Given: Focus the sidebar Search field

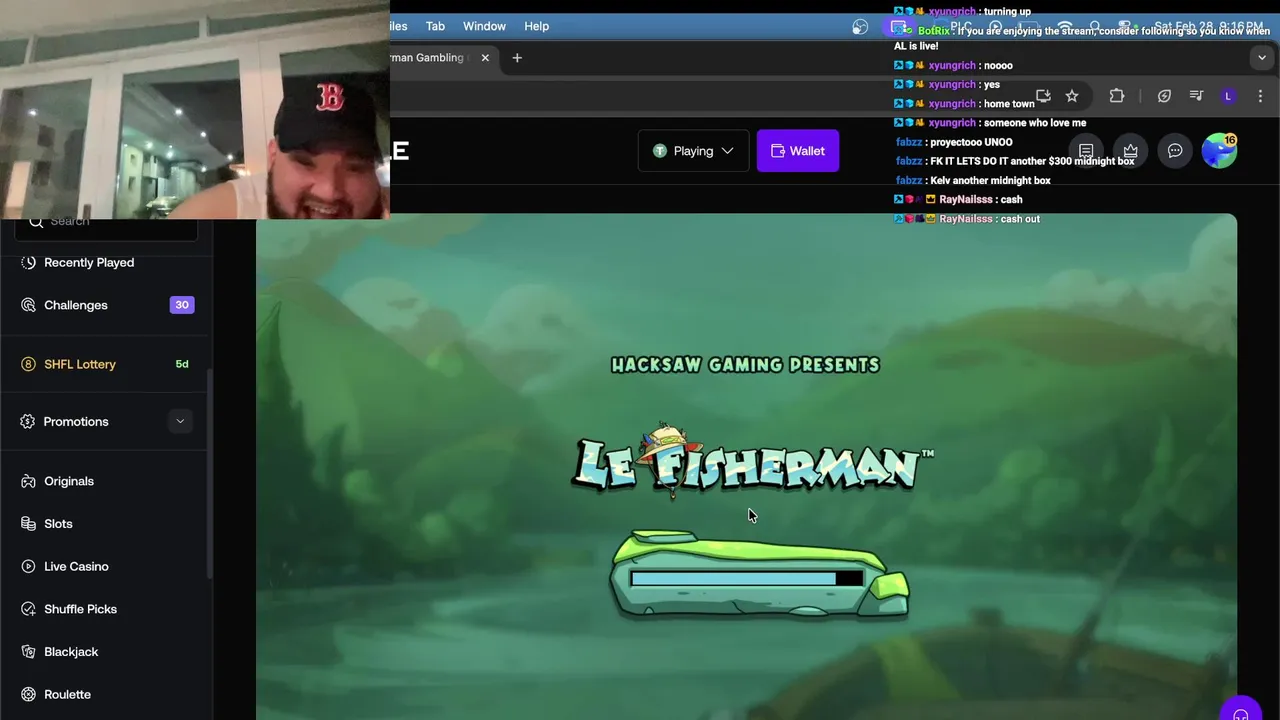Looking at the screenshot, I should point(106,222).
